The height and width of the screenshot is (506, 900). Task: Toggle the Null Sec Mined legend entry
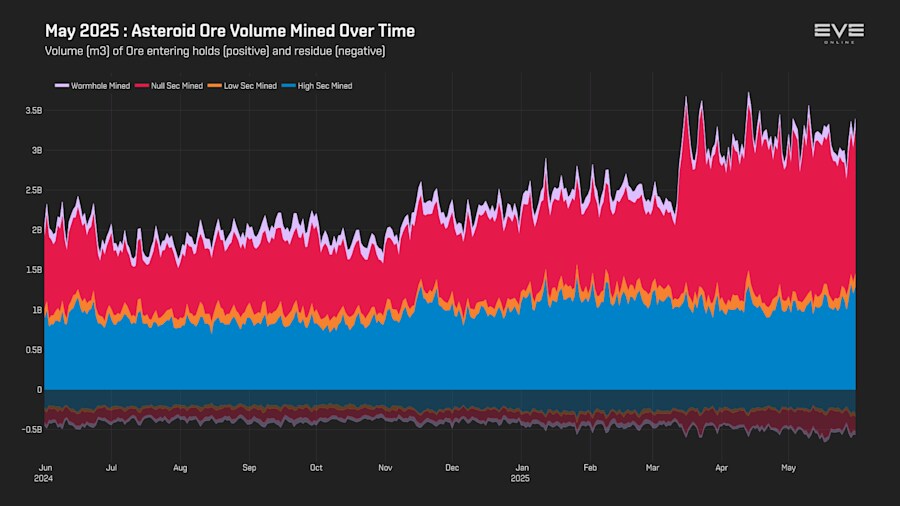169,86
